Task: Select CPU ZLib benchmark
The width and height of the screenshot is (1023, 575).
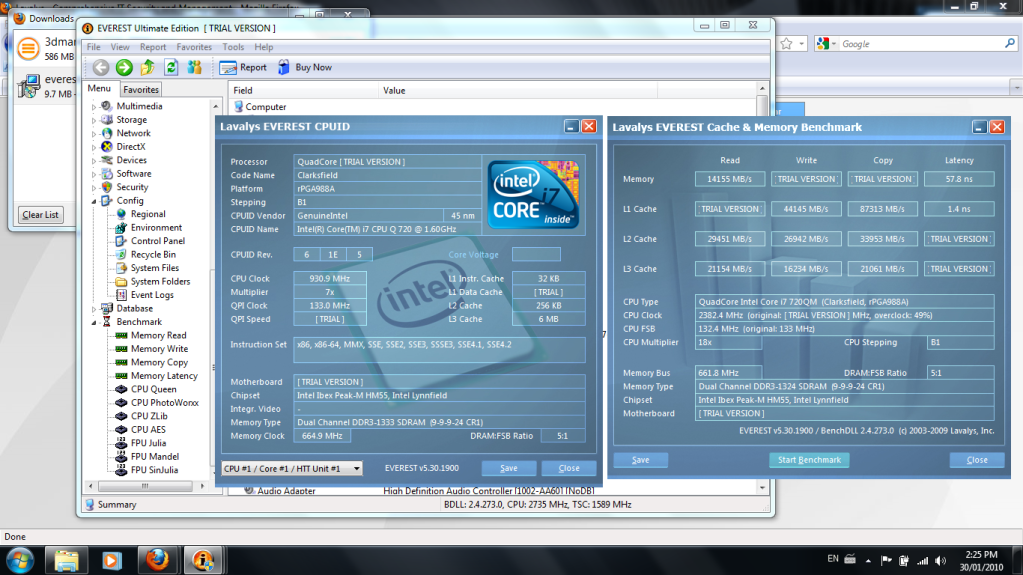Action: [x=149, y=416]
